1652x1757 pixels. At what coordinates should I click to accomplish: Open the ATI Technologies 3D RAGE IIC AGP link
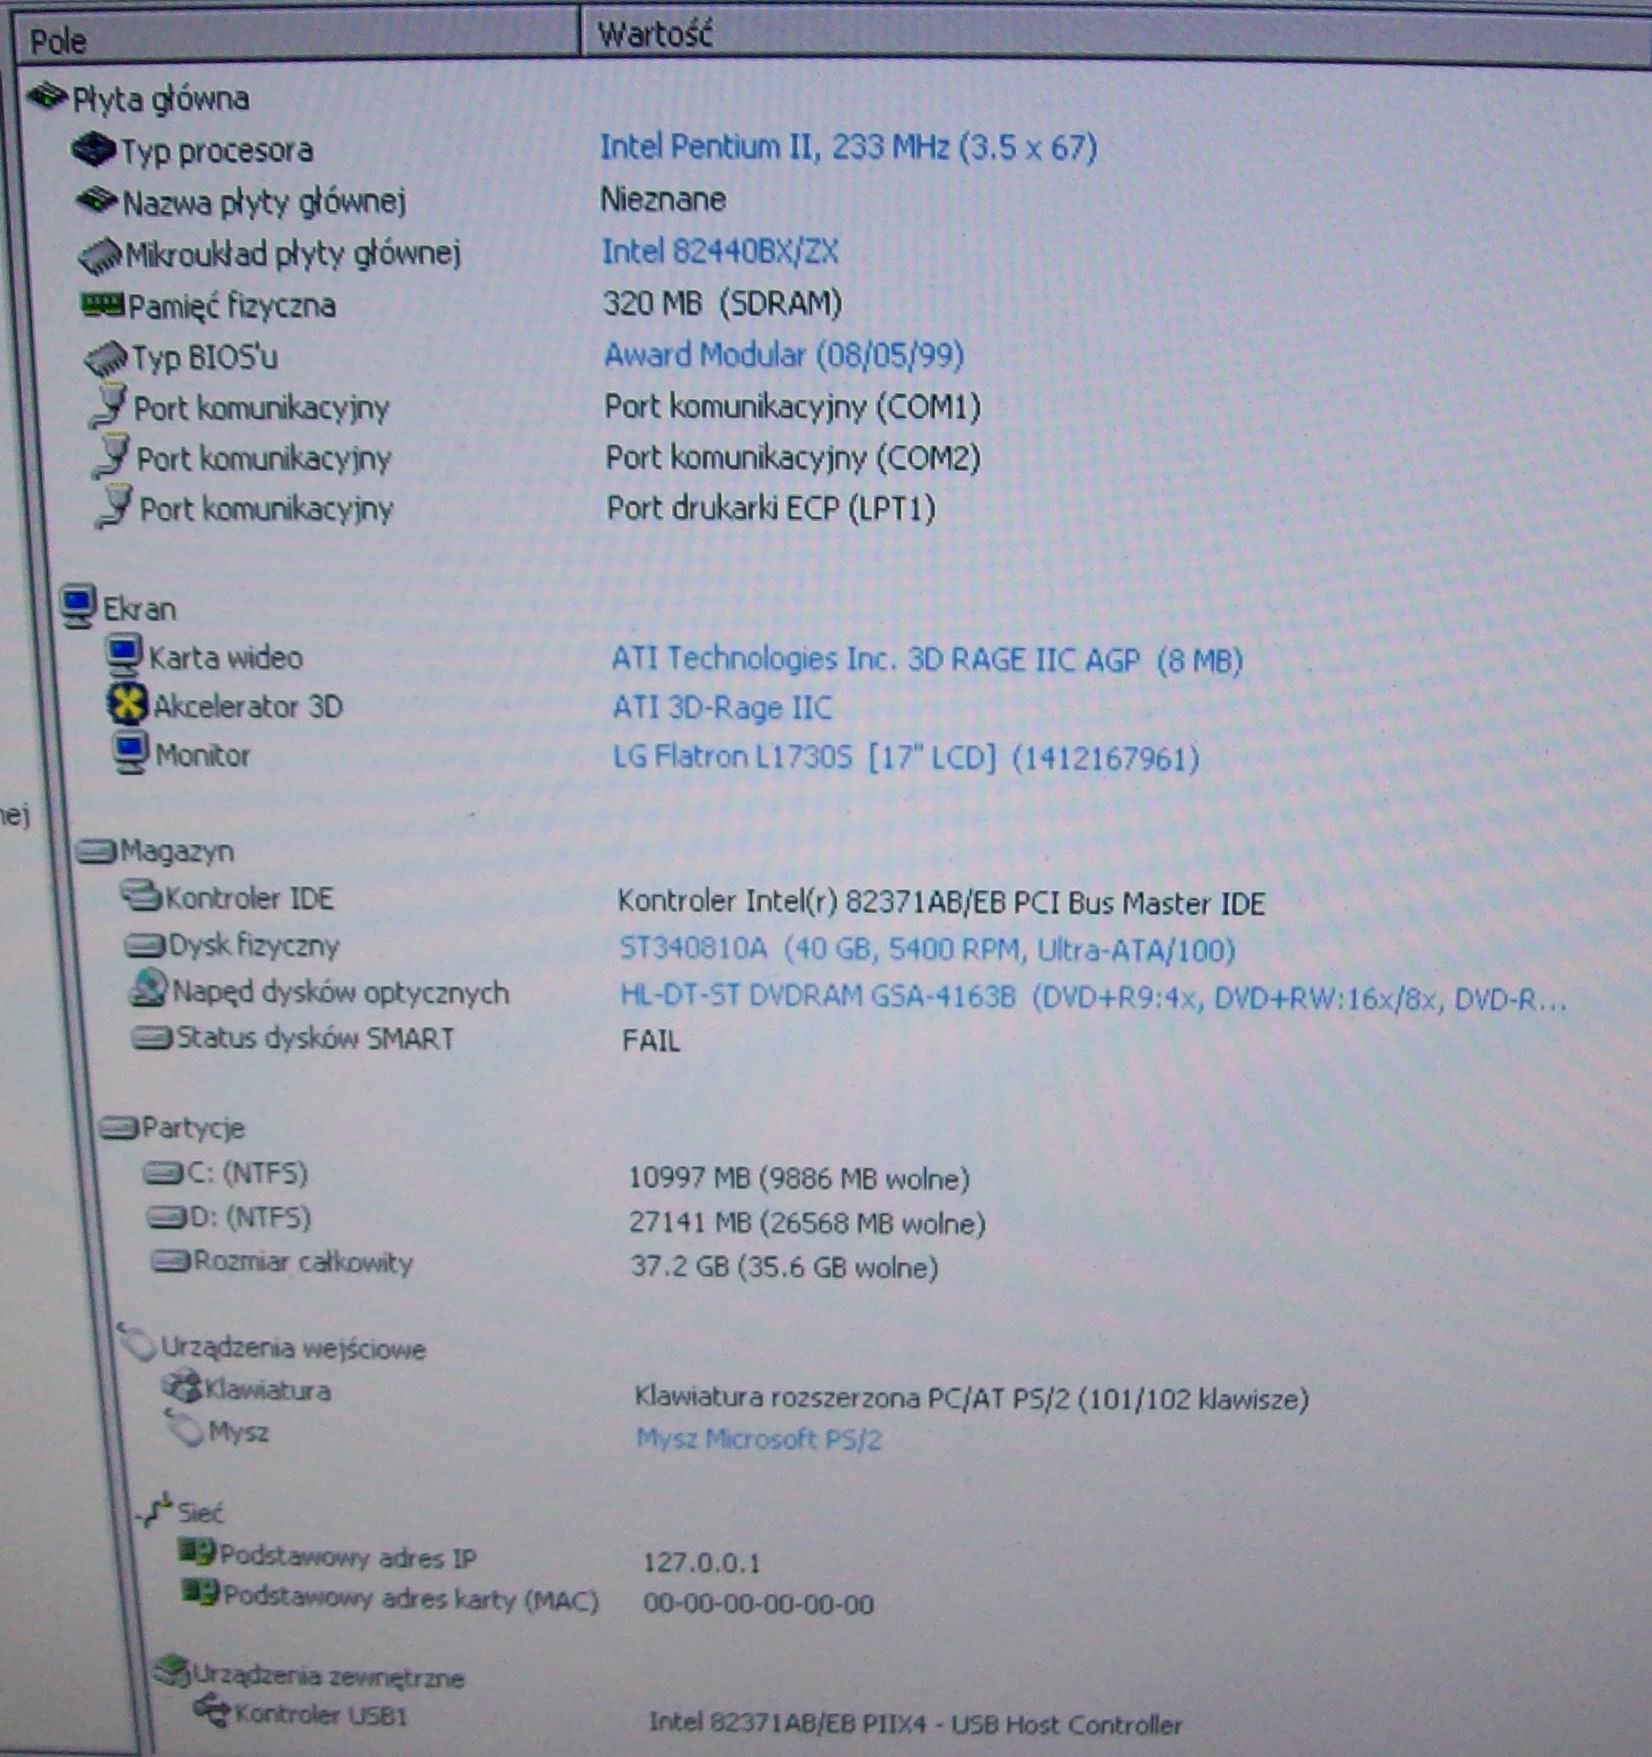927,660
